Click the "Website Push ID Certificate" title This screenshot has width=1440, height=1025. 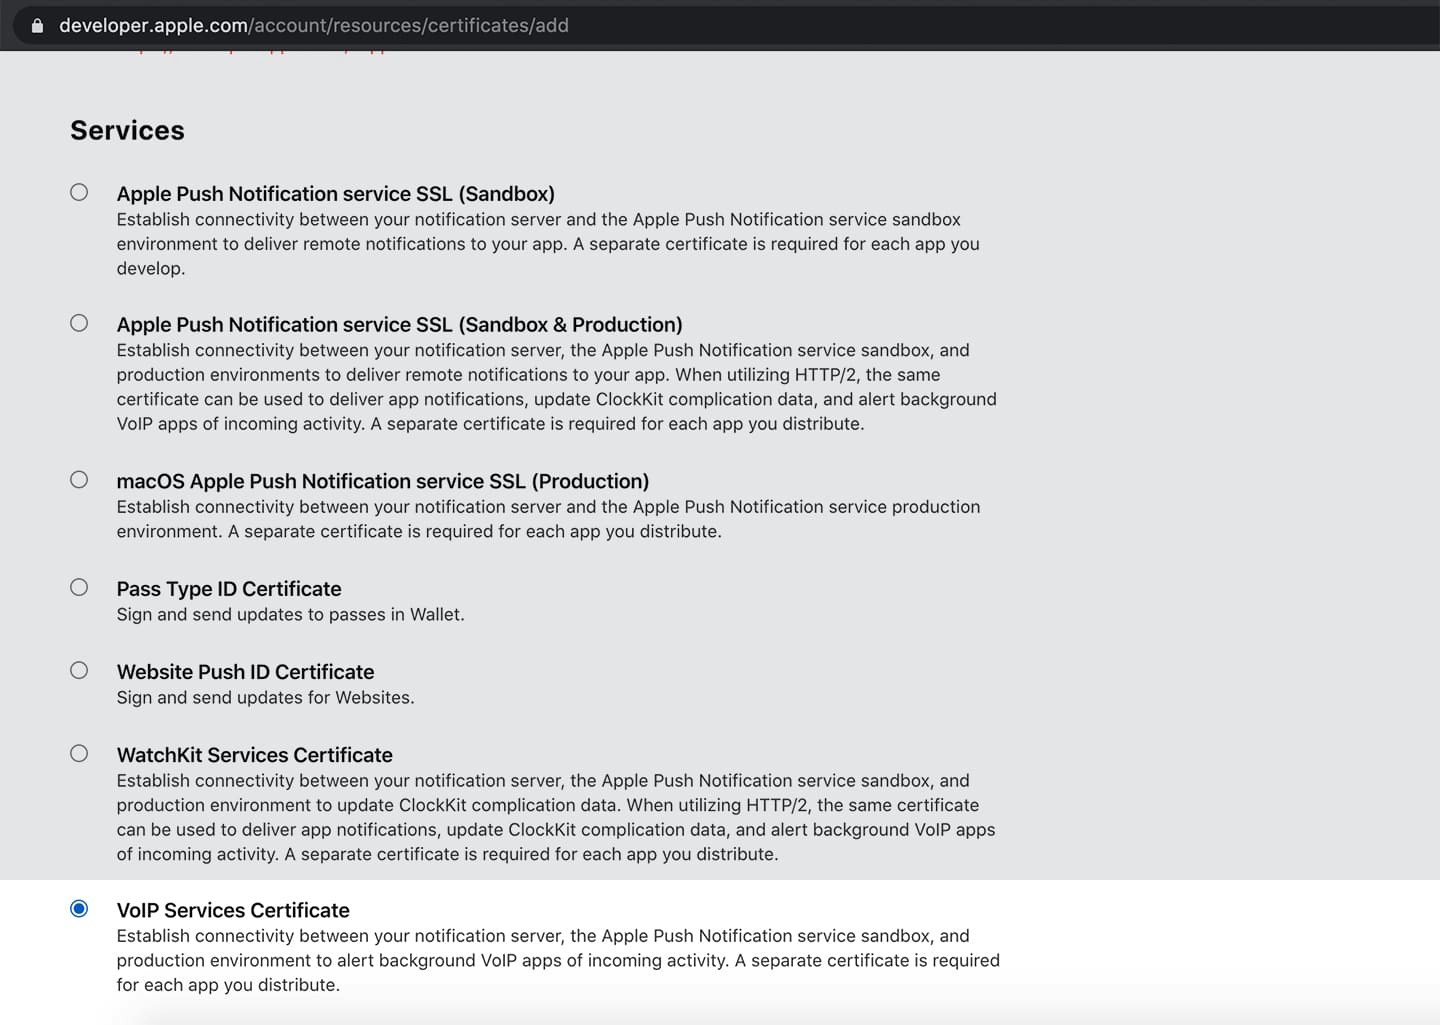pyautogui.click(x=245, y=672)
